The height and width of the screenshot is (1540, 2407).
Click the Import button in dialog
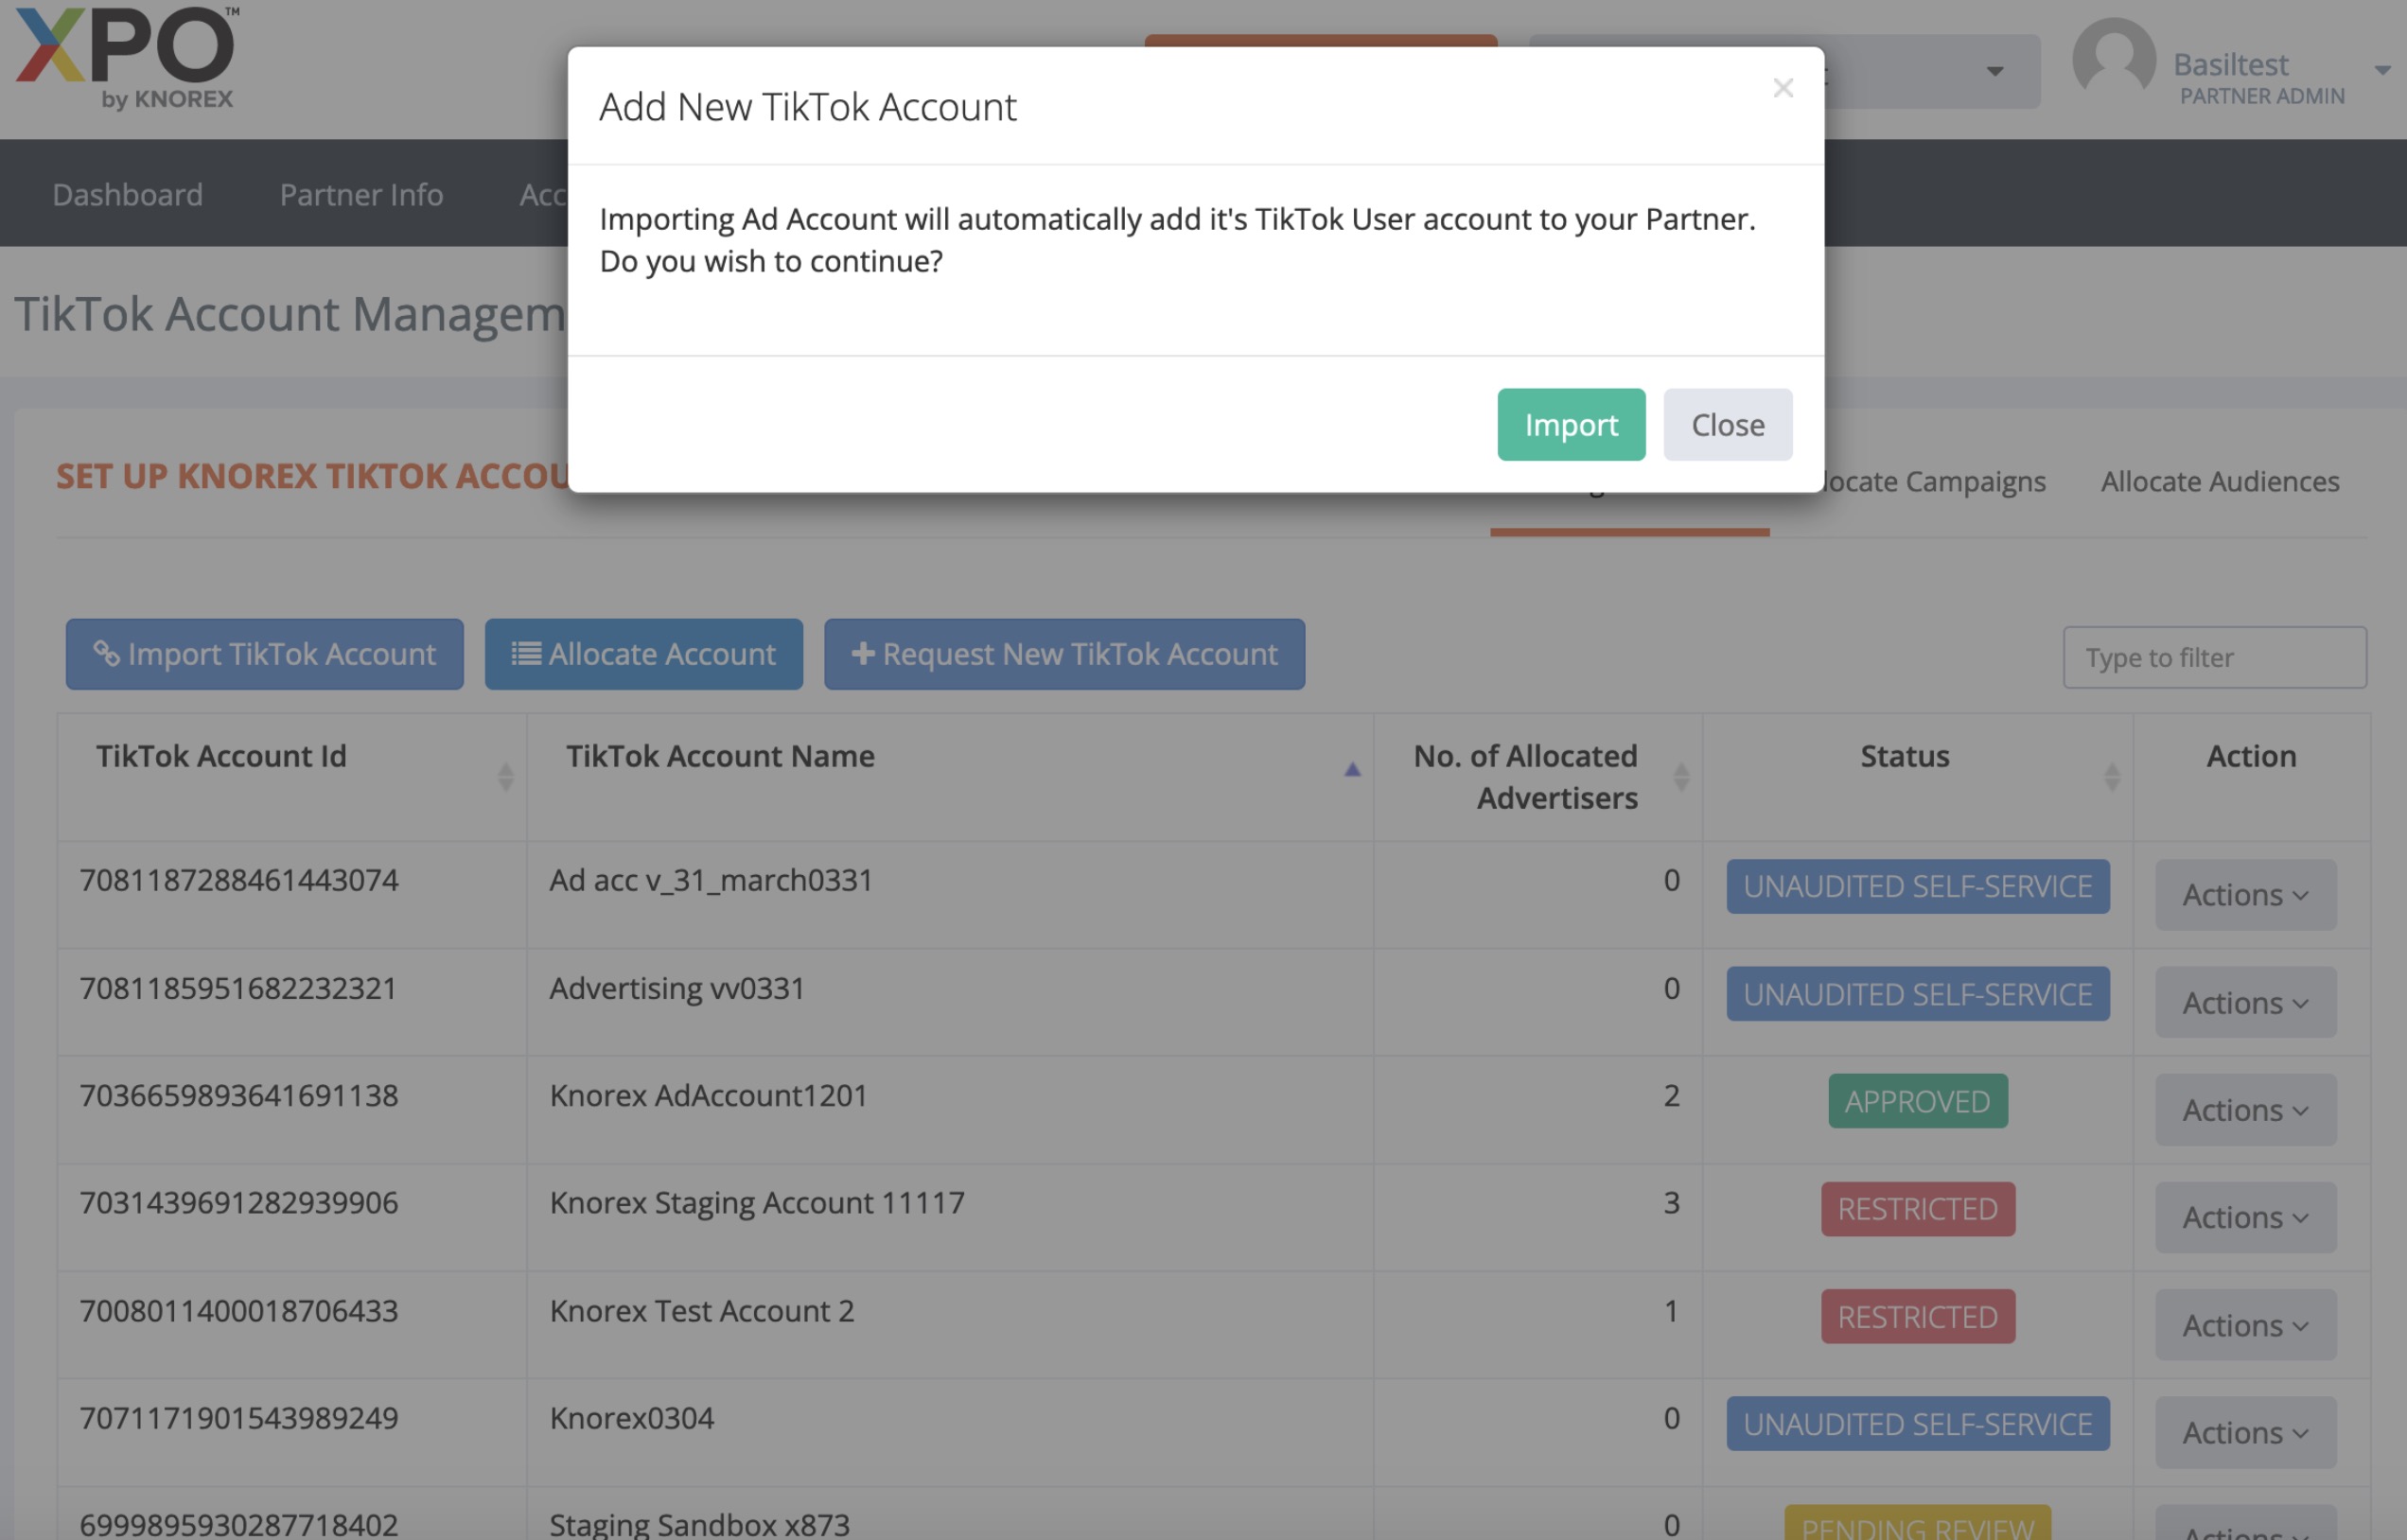coord(1570,425)
